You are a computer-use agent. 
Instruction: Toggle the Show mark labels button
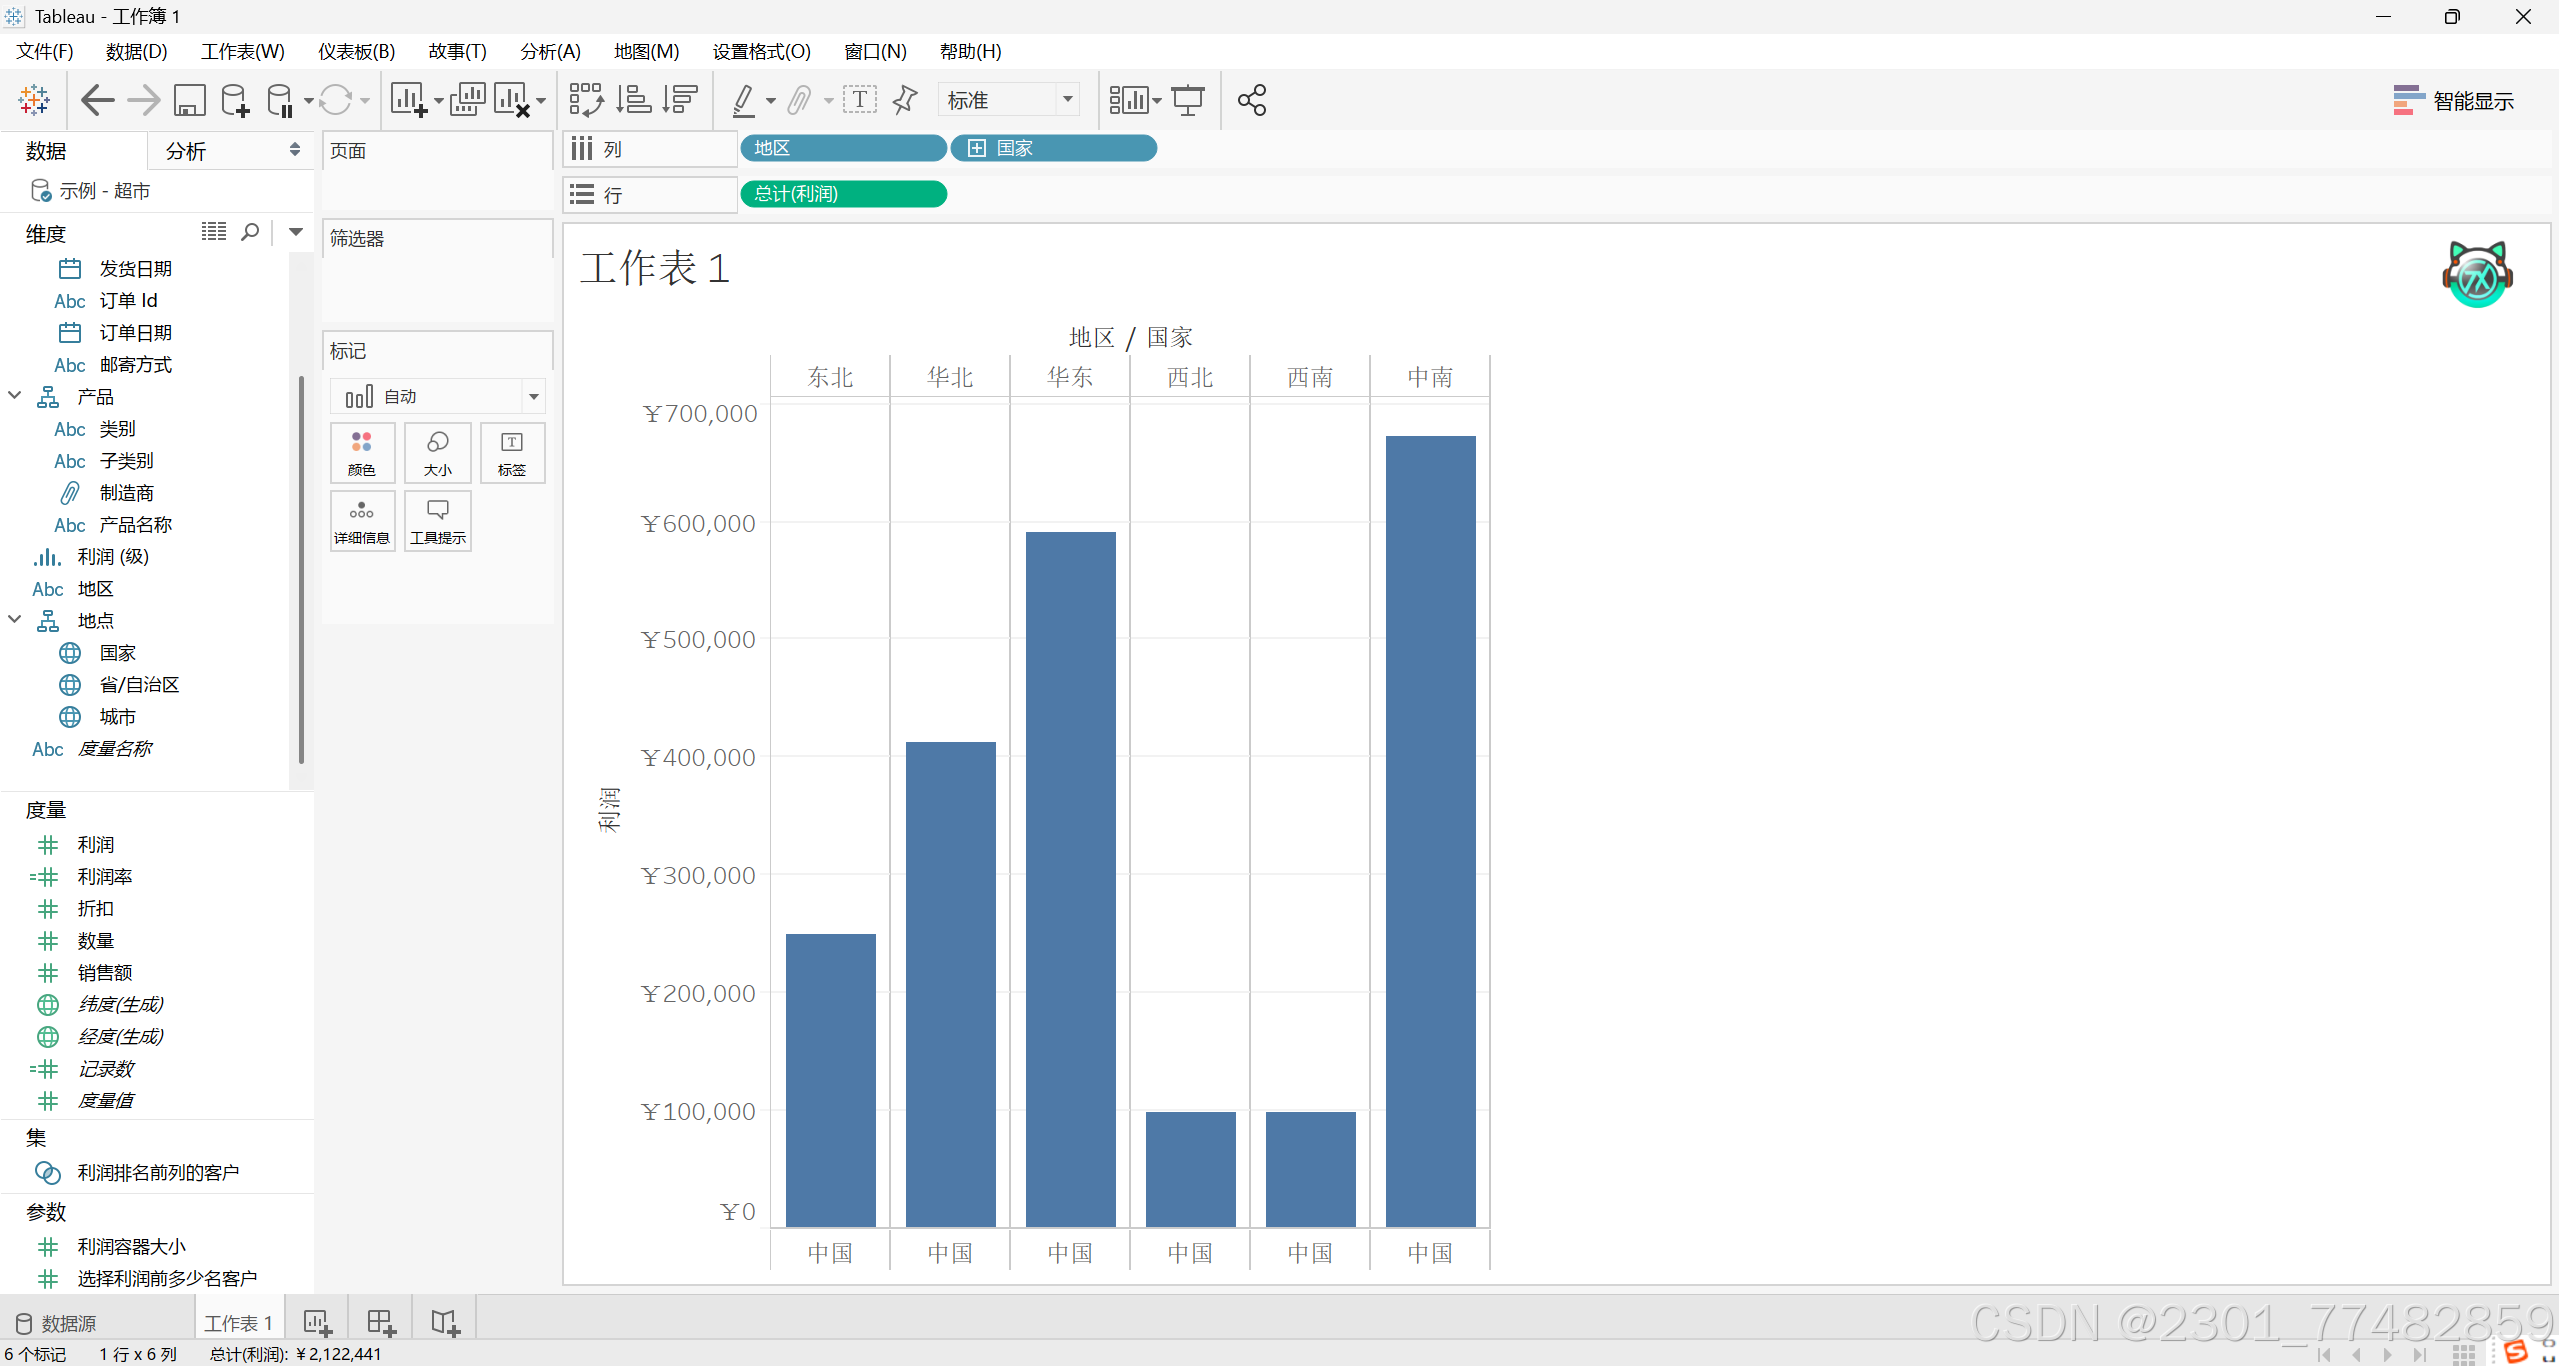[859, 100]
